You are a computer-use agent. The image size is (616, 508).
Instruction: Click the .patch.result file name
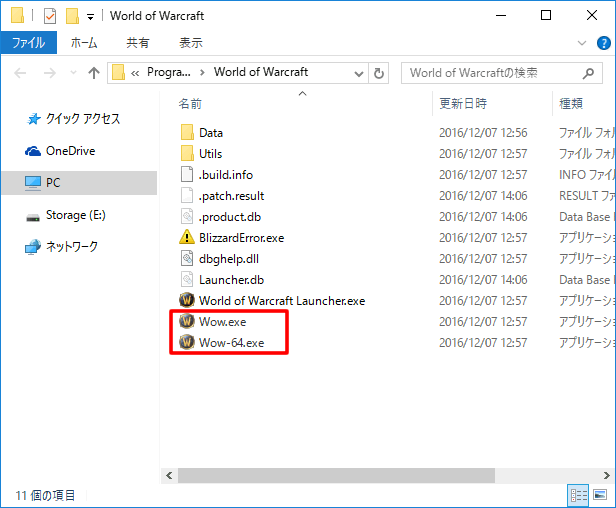tap(231, 196)
